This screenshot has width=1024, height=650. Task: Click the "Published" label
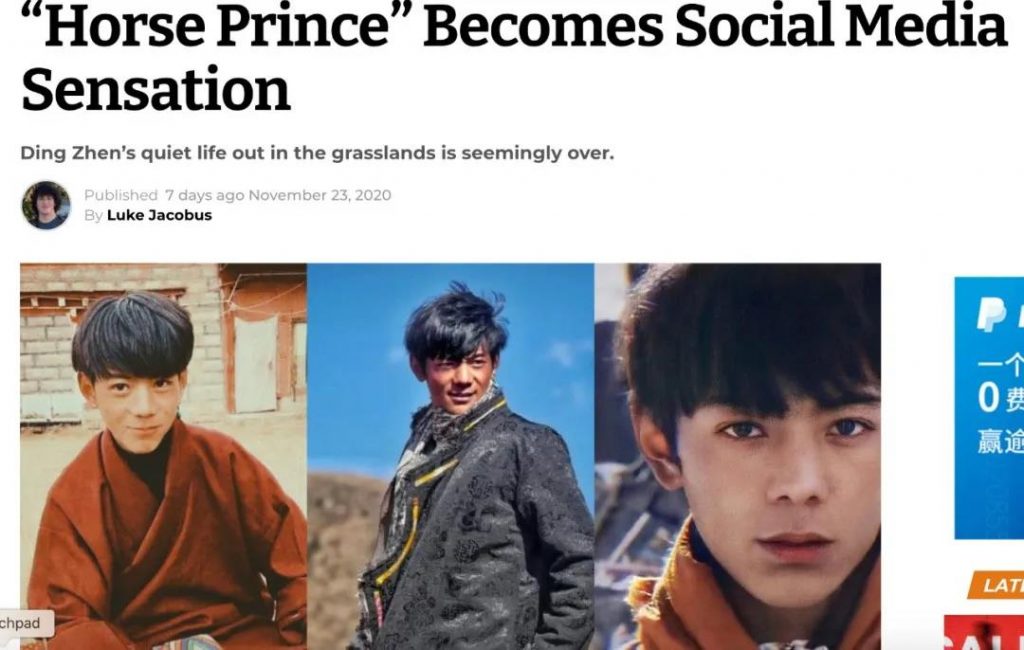click(121, 195)
